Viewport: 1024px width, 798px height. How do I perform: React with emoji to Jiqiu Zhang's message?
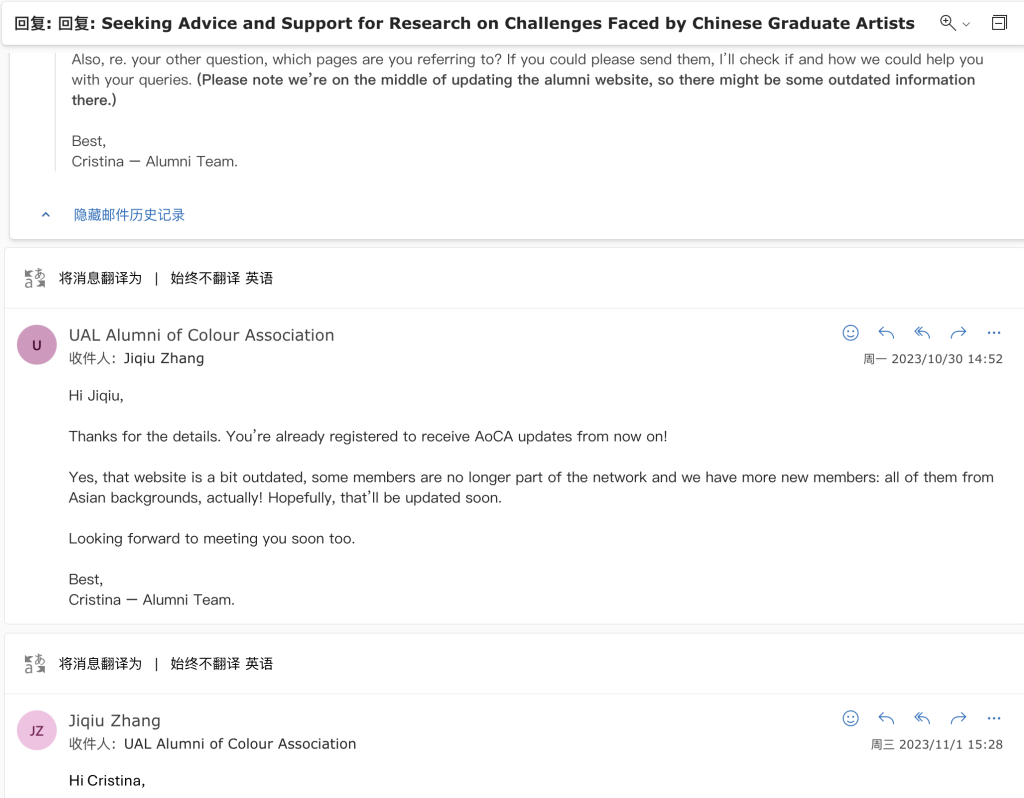click(x=850, y=718)
